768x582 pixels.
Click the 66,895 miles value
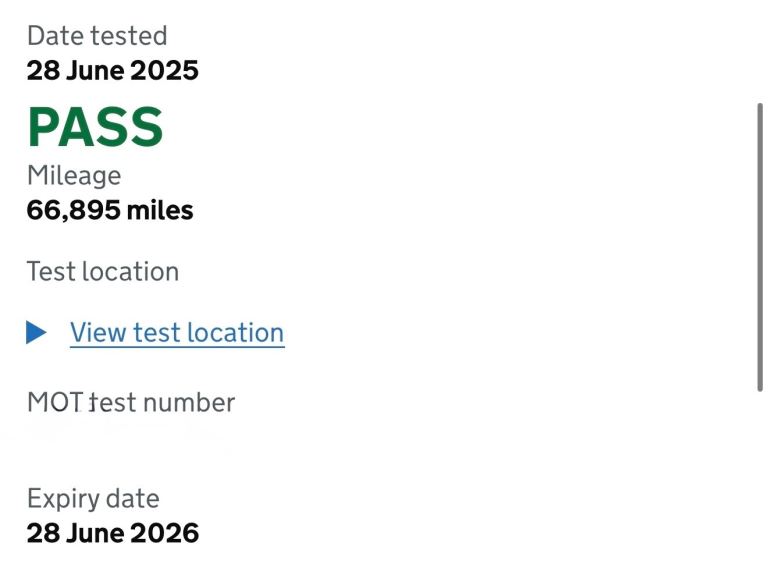coord(110,211)
